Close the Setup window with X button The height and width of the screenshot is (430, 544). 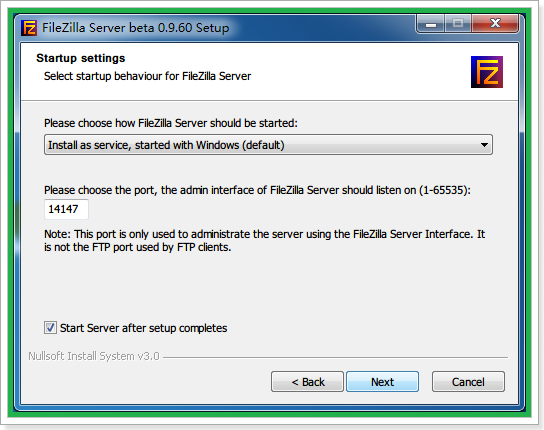(495, 24)
